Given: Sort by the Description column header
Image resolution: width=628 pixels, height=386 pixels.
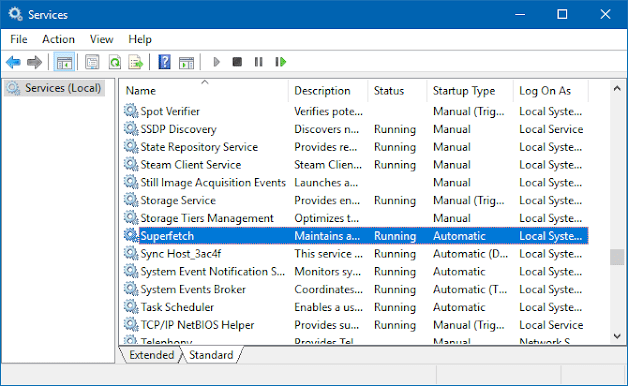Looking at the screenshot, I should coord(327,91).
